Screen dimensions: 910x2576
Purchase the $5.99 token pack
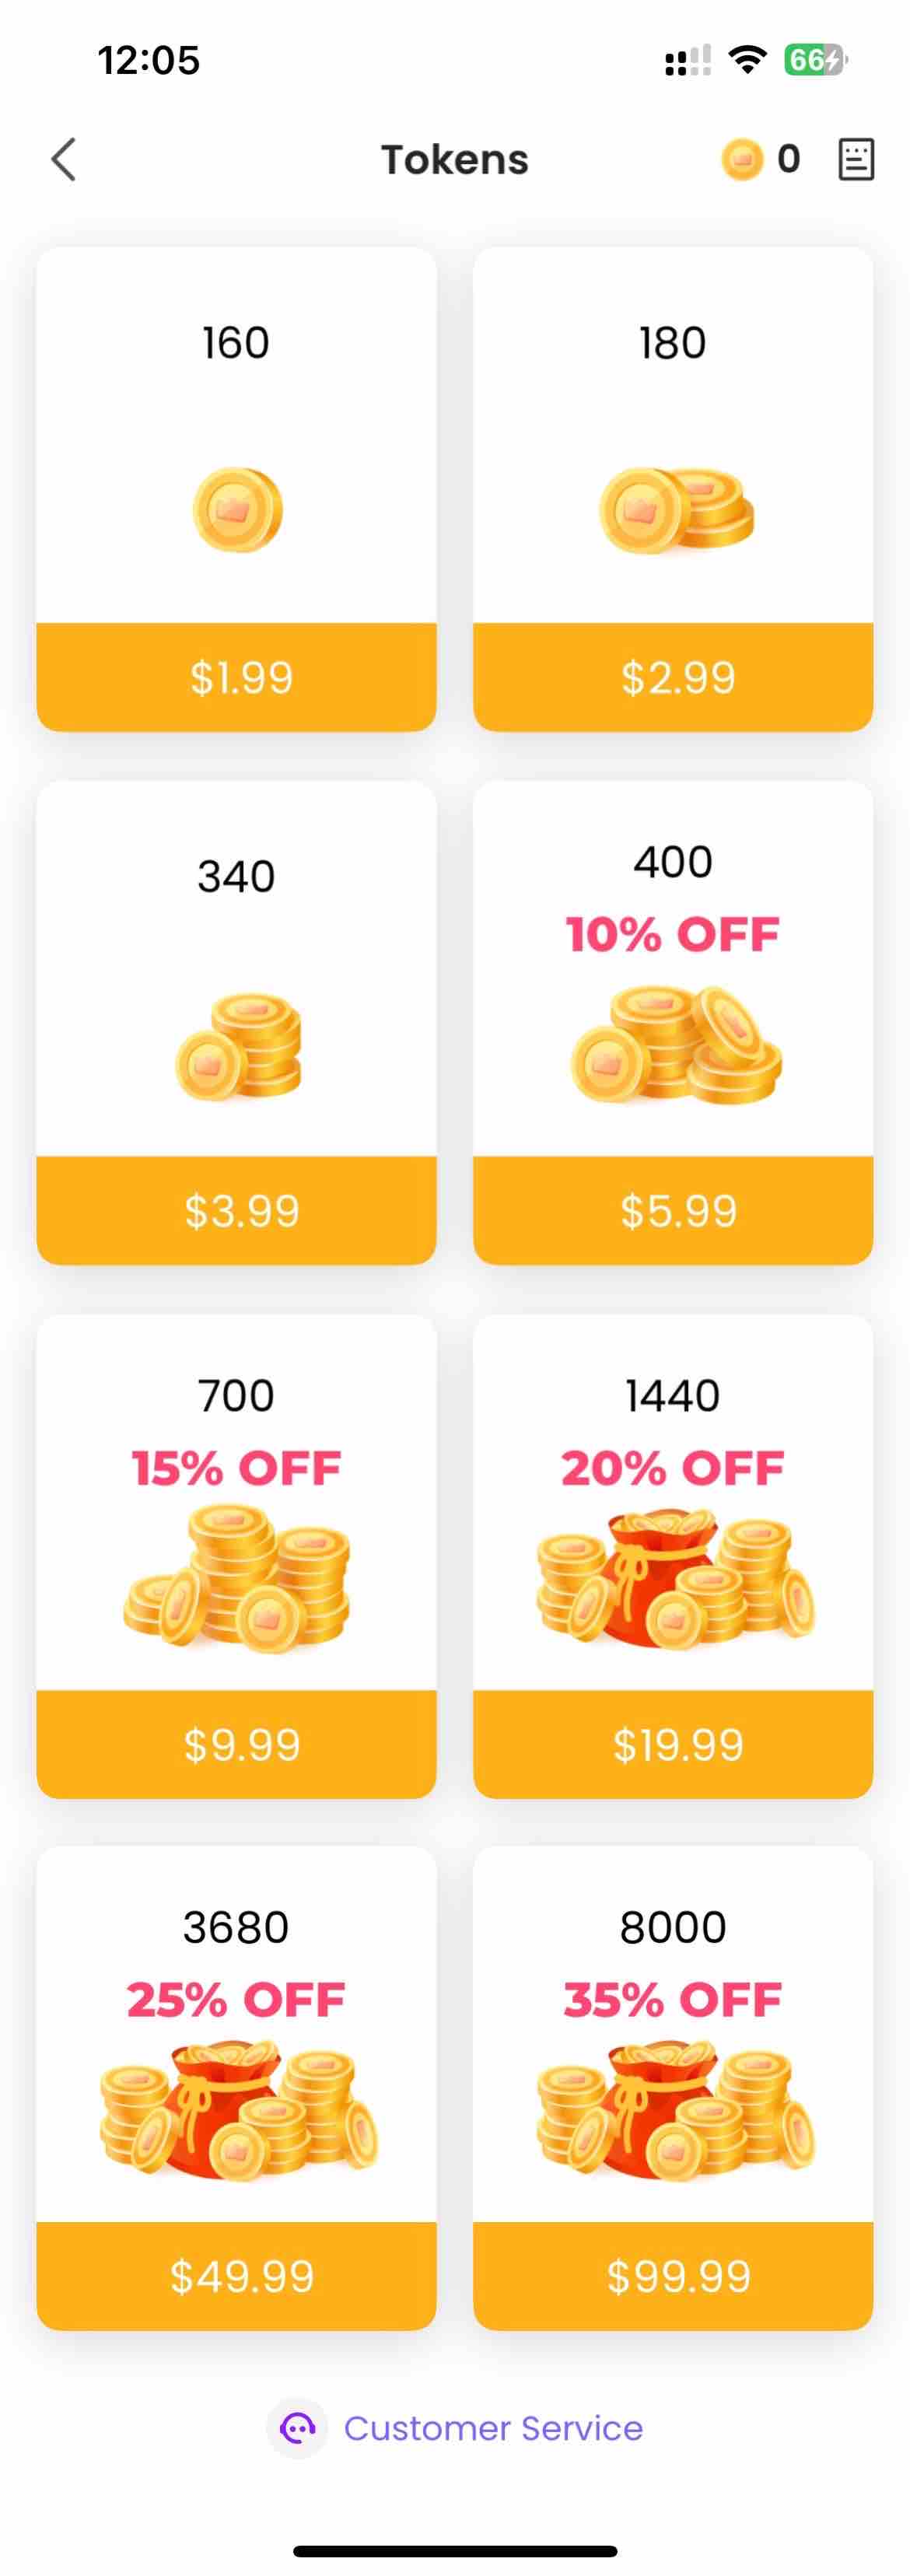[673, 1210]
